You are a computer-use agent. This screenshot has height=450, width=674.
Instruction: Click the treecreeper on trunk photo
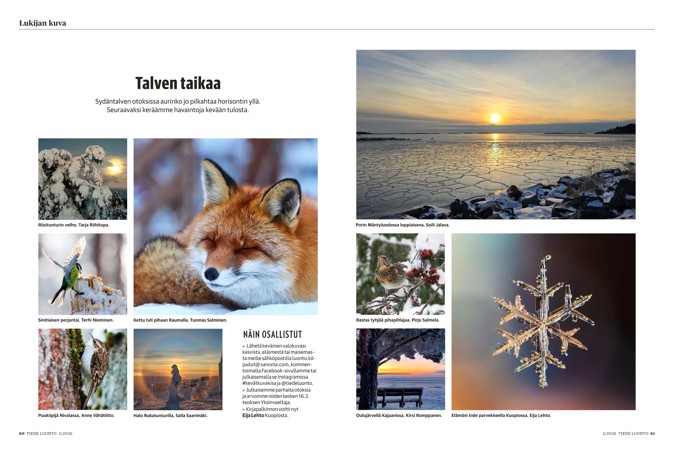click(x=83, y=369)
